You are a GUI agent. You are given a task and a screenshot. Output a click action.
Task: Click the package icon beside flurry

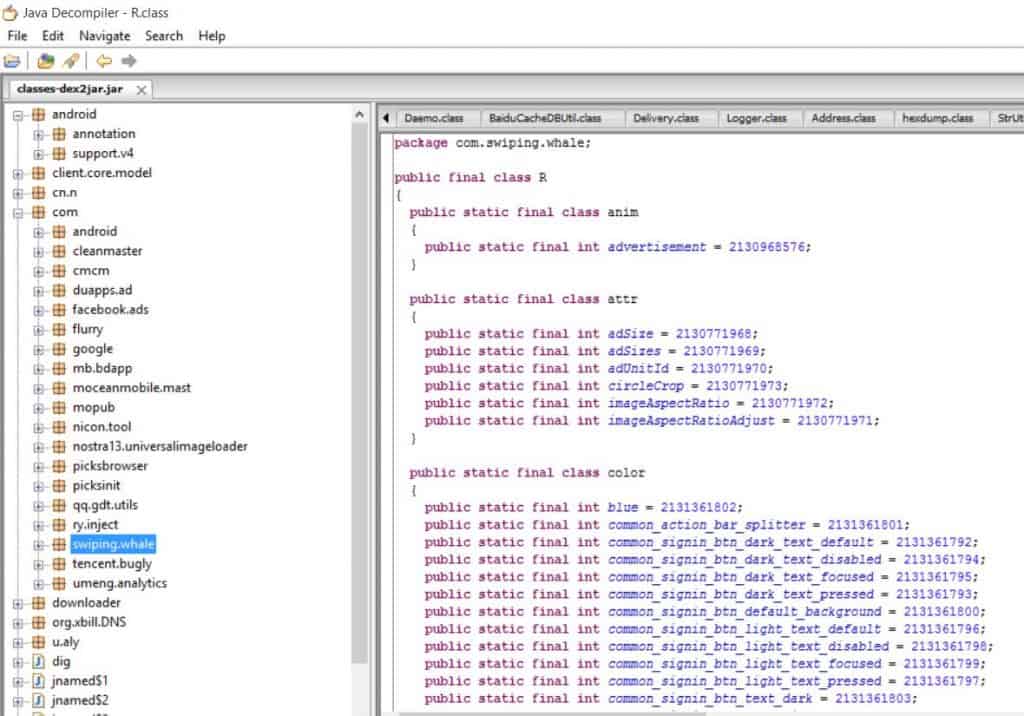59,329
